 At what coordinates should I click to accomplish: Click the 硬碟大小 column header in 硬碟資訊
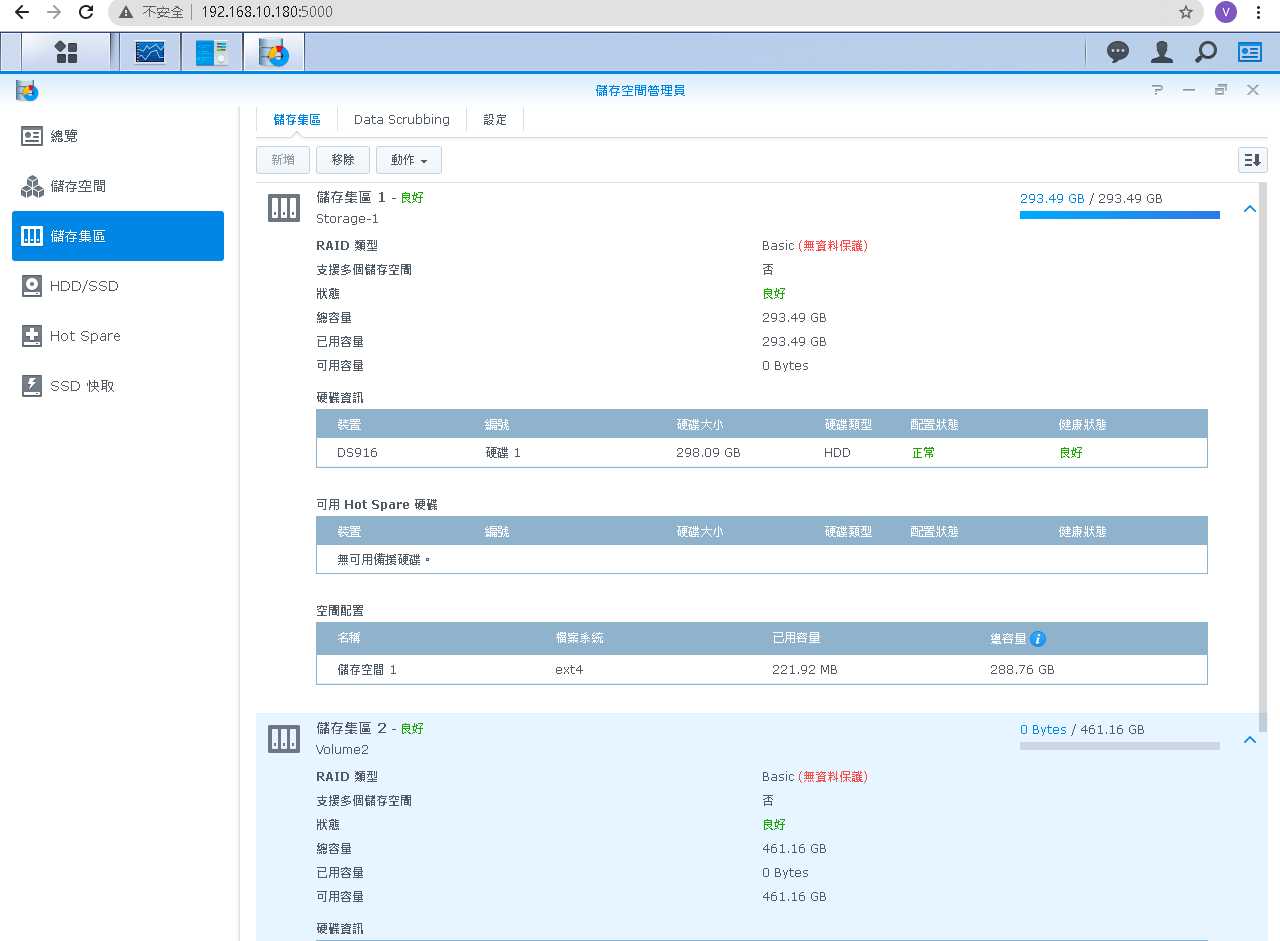point(700,425)
